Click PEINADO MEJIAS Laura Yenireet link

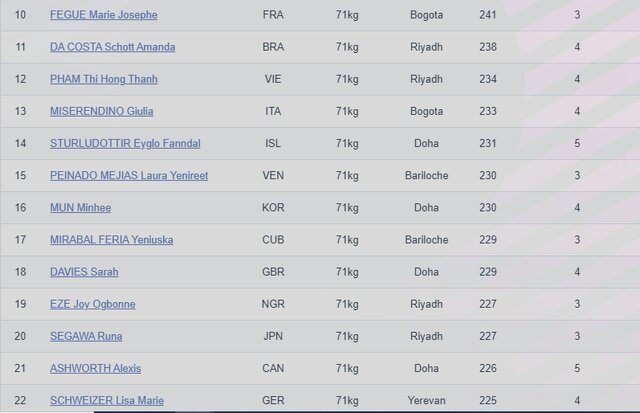coord(129,175)
